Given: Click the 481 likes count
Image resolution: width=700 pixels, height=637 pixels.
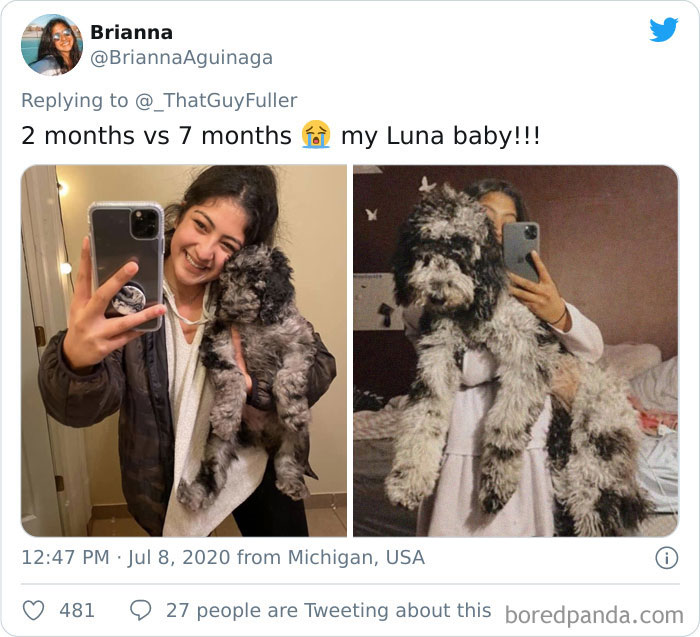Looking at the screenshot, I should [x=77, y=611].
